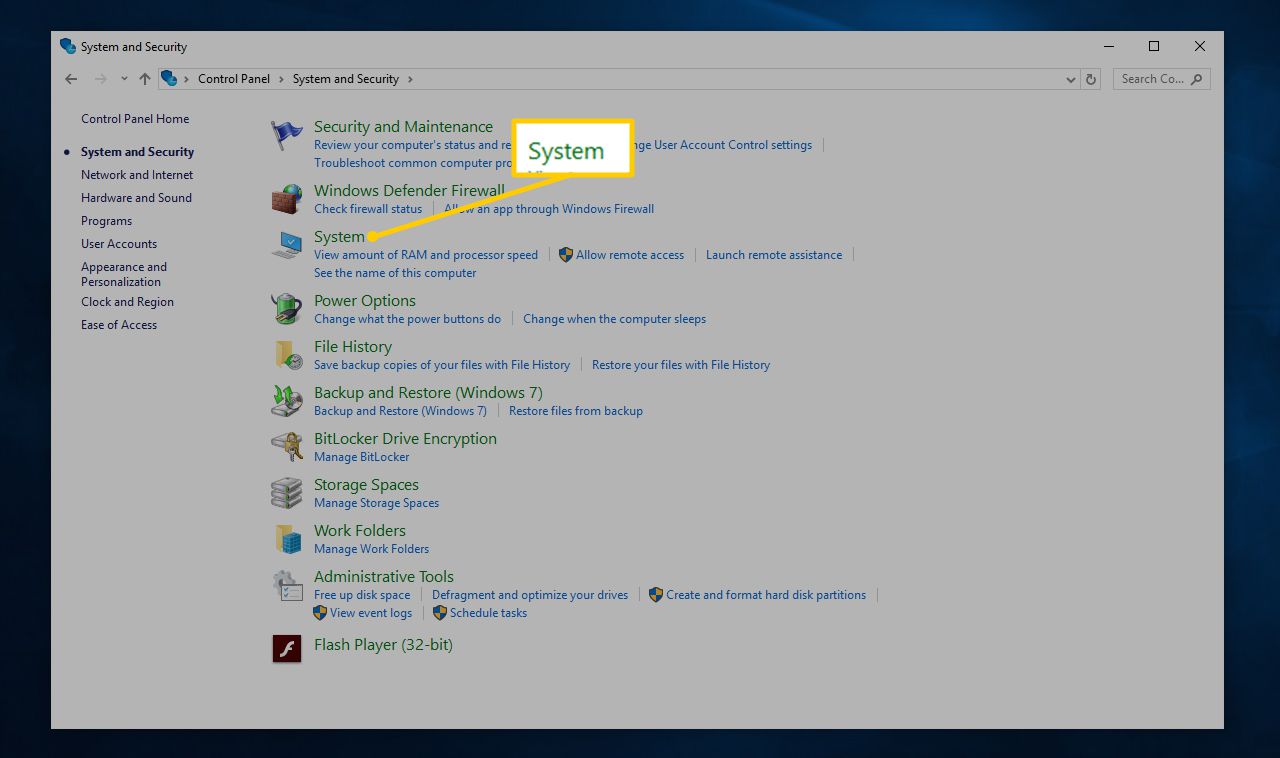Viewport: 1280px width, 758px height.
Task: Expand the chevron after System and Security breadcrumb
Action: click(x=410, y=79)
